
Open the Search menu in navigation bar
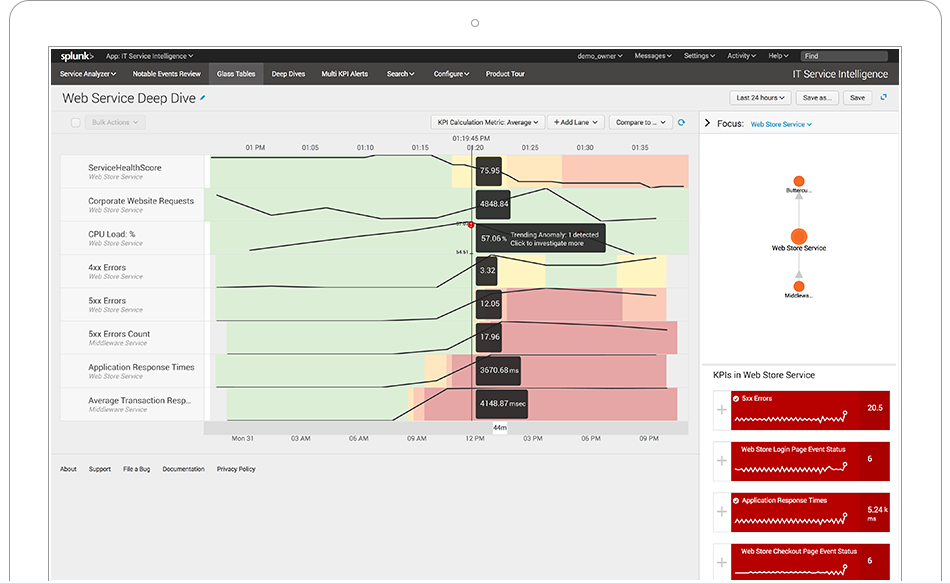click(x=400, y=74)
